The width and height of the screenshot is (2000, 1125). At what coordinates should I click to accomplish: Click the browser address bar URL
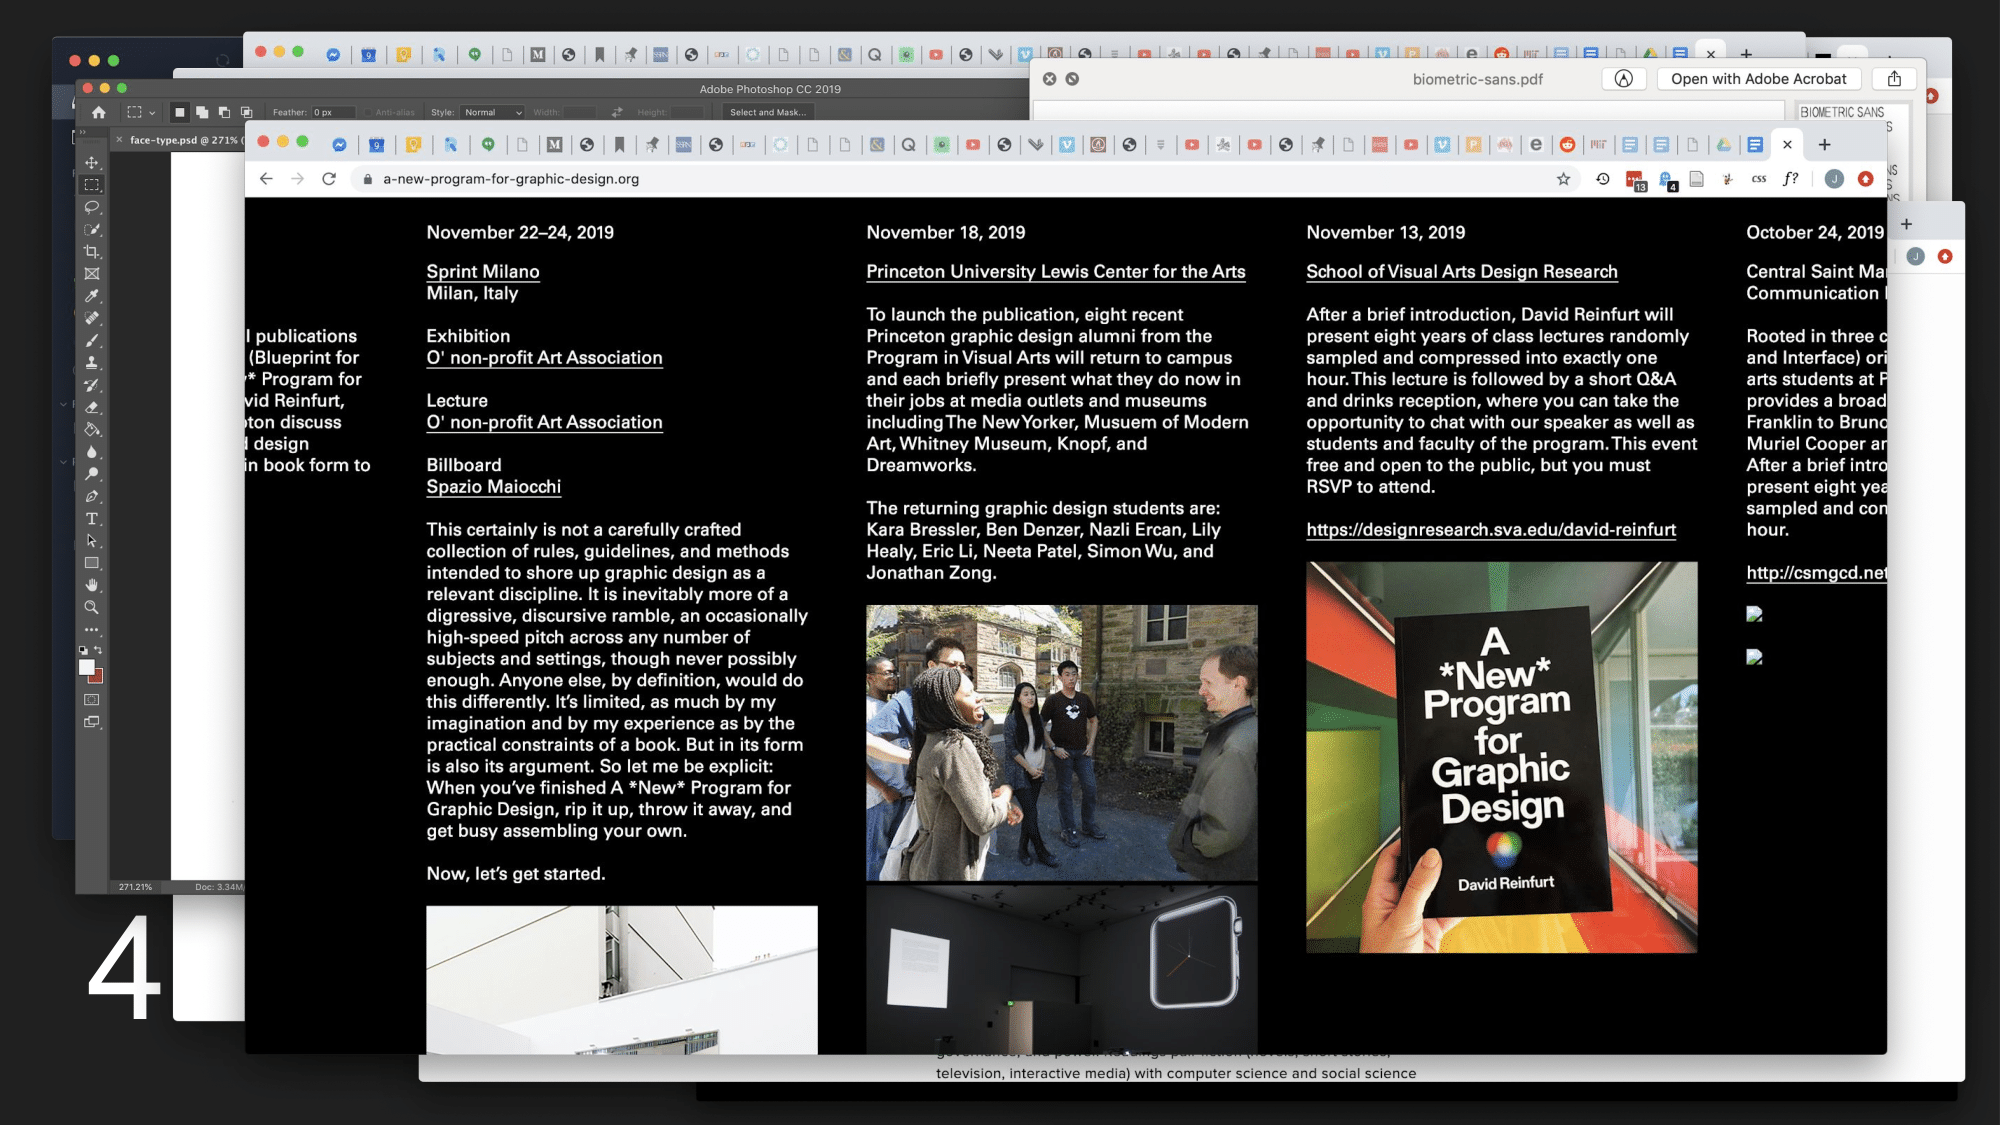click(x=511, y=179)
